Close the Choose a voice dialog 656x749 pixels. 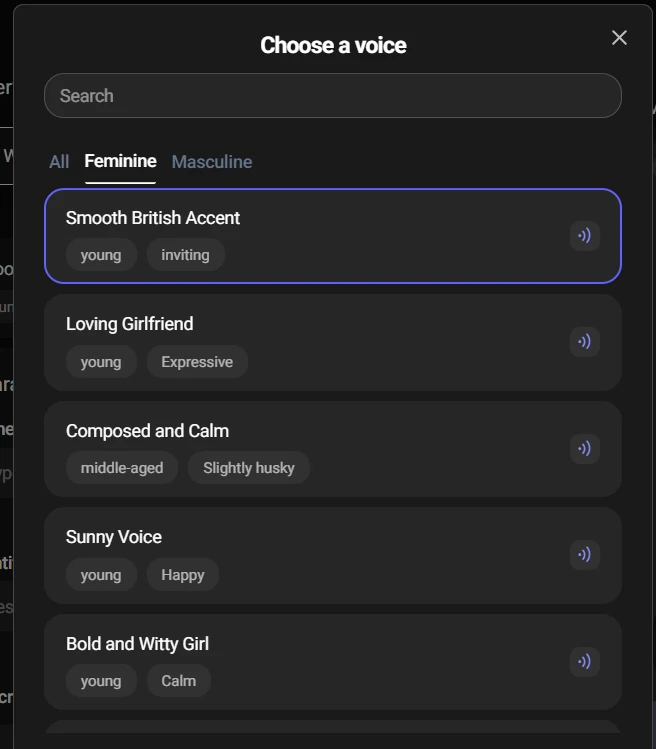coord(619,38)
